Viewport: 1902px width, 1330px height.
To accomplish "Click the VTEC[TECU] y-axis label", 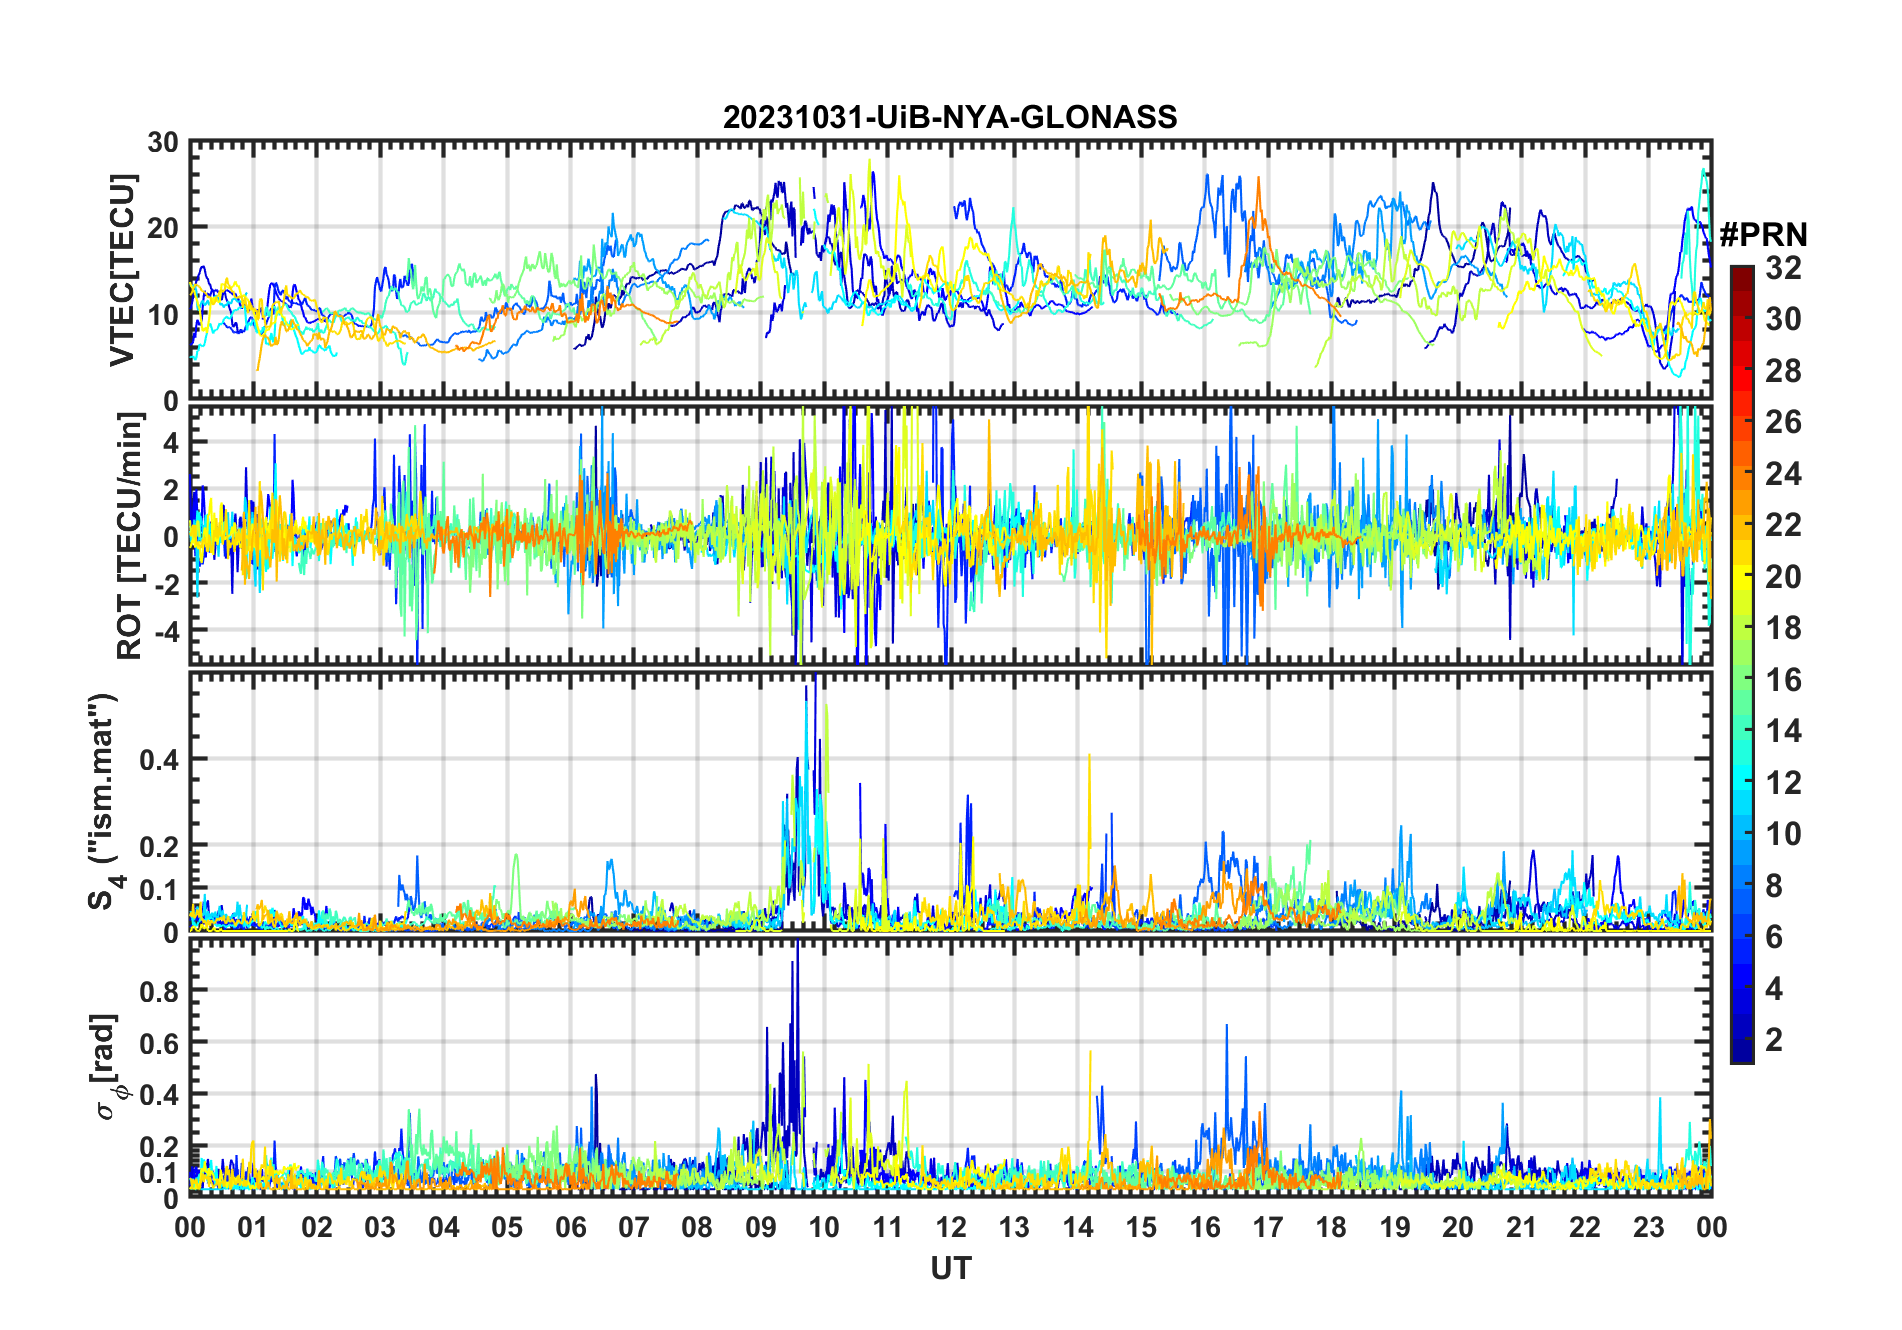I will point(122,270).
